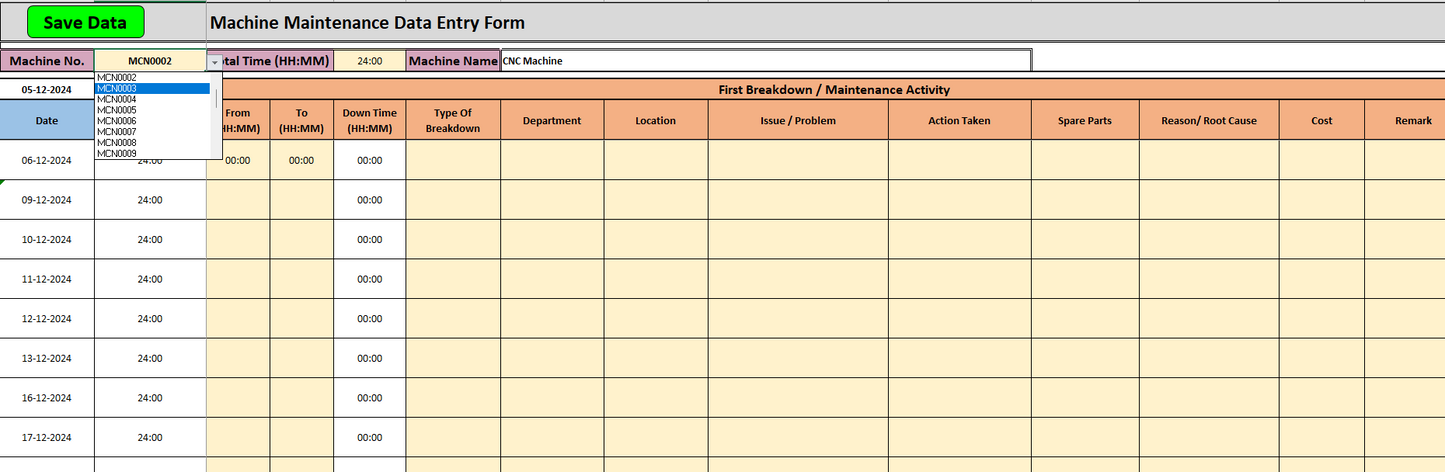The image size is (1445, 472).
Task: Click the Down Time (HH:MM) header
Action: point(369,120)
